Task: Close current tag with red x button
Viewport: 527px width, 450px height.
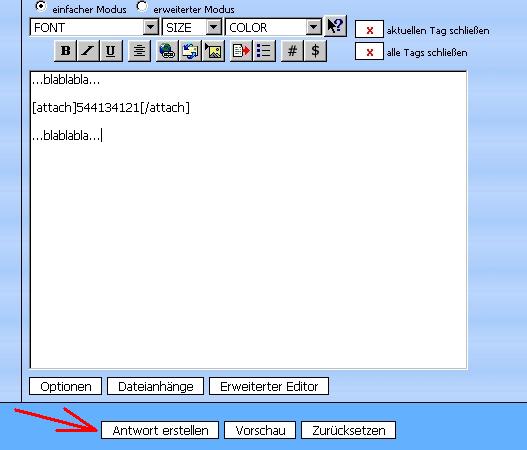Action: point(369,30)
